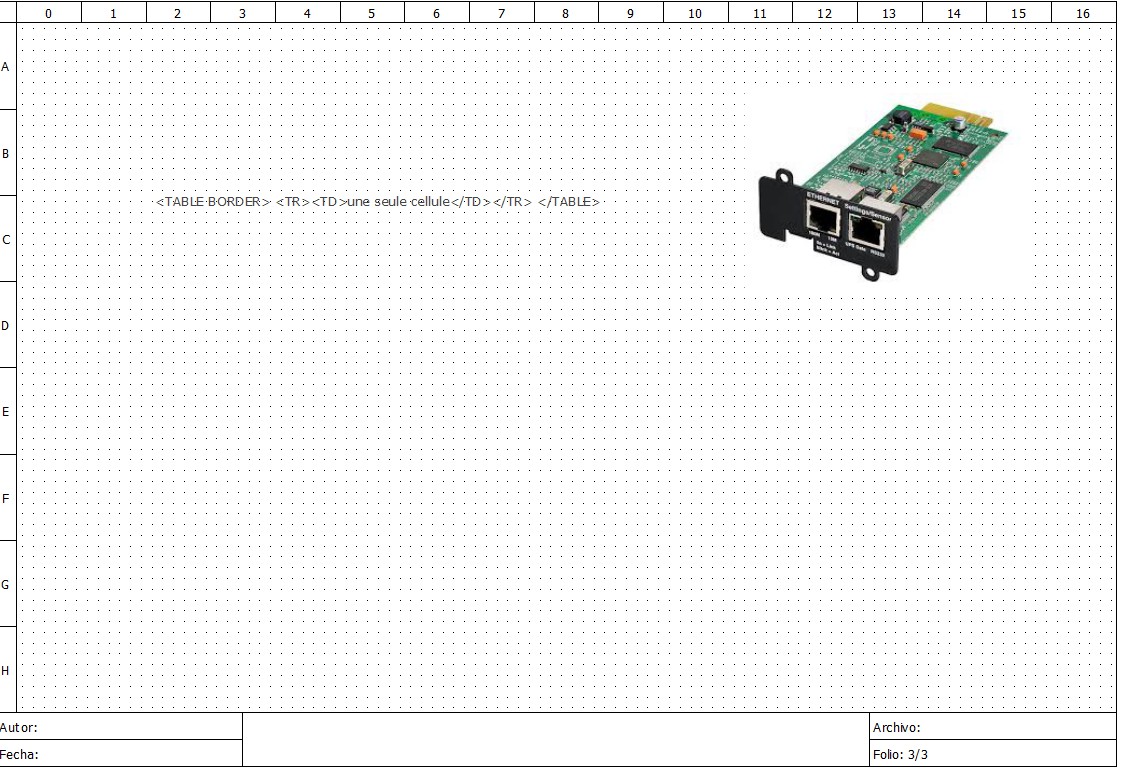Click the gold edge connector on the card
Viewport: 1134px width, 777px height.
pos(958,108)
